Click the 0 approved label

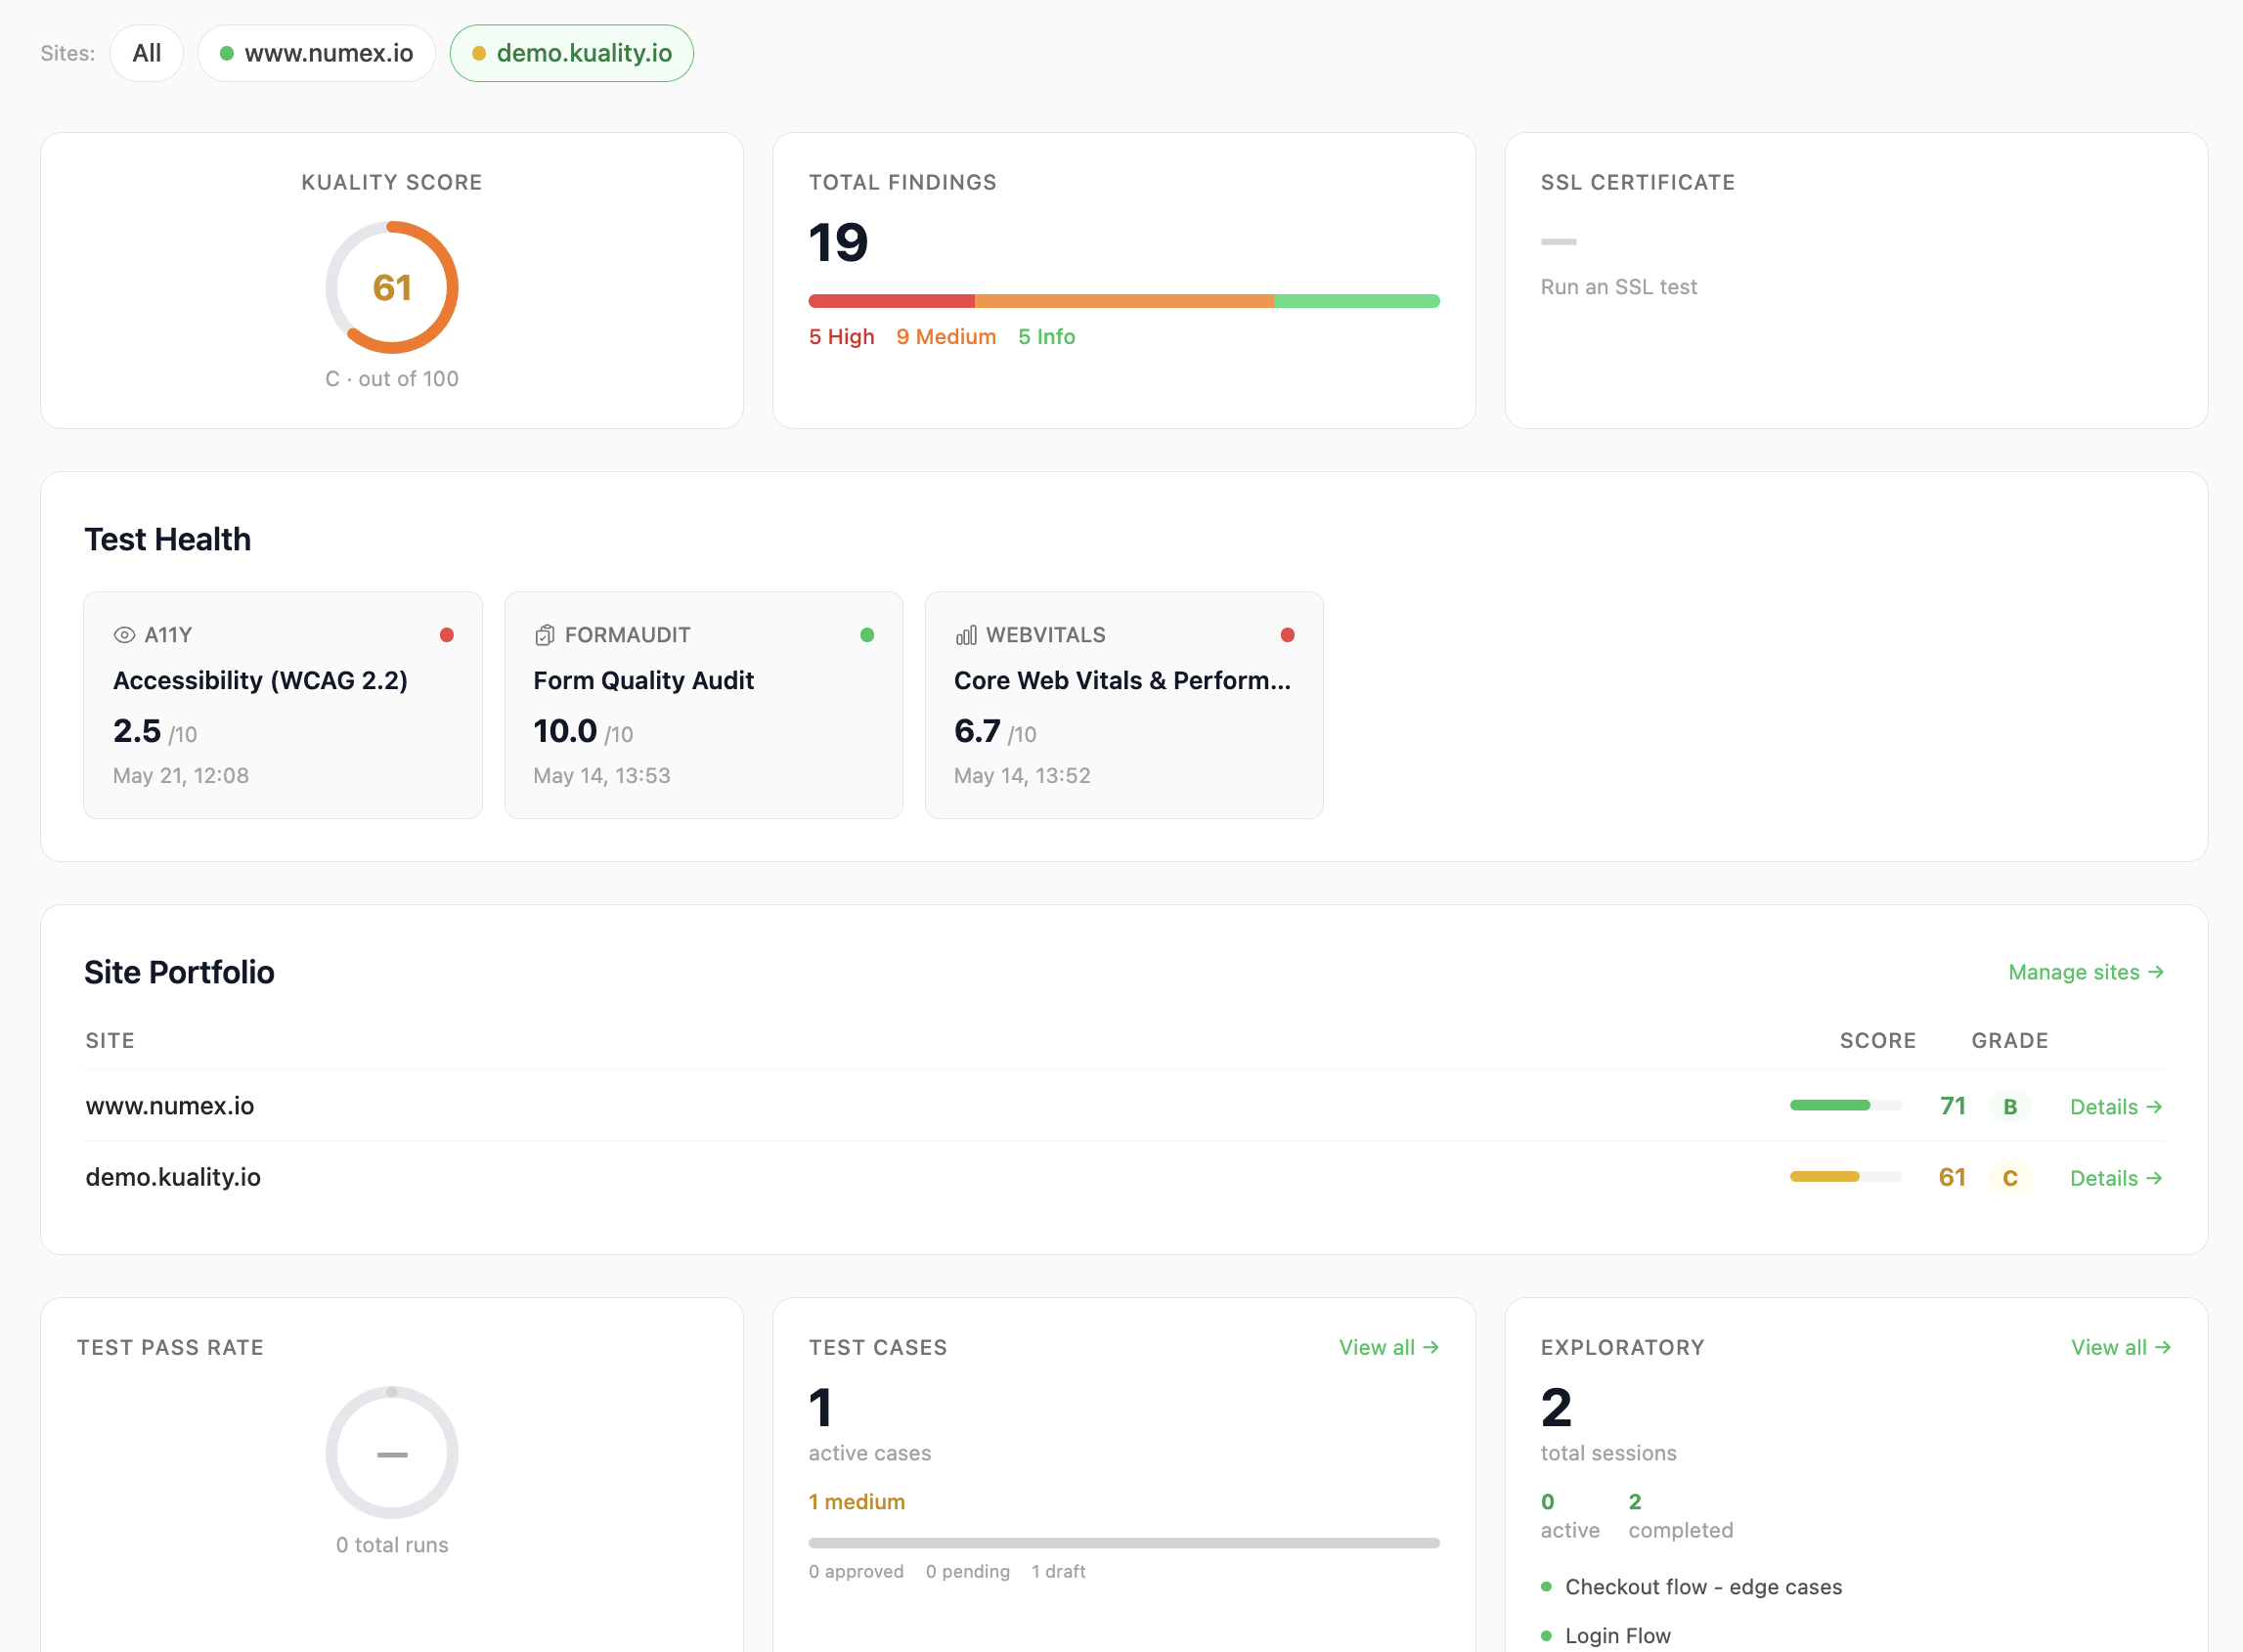856,1572
